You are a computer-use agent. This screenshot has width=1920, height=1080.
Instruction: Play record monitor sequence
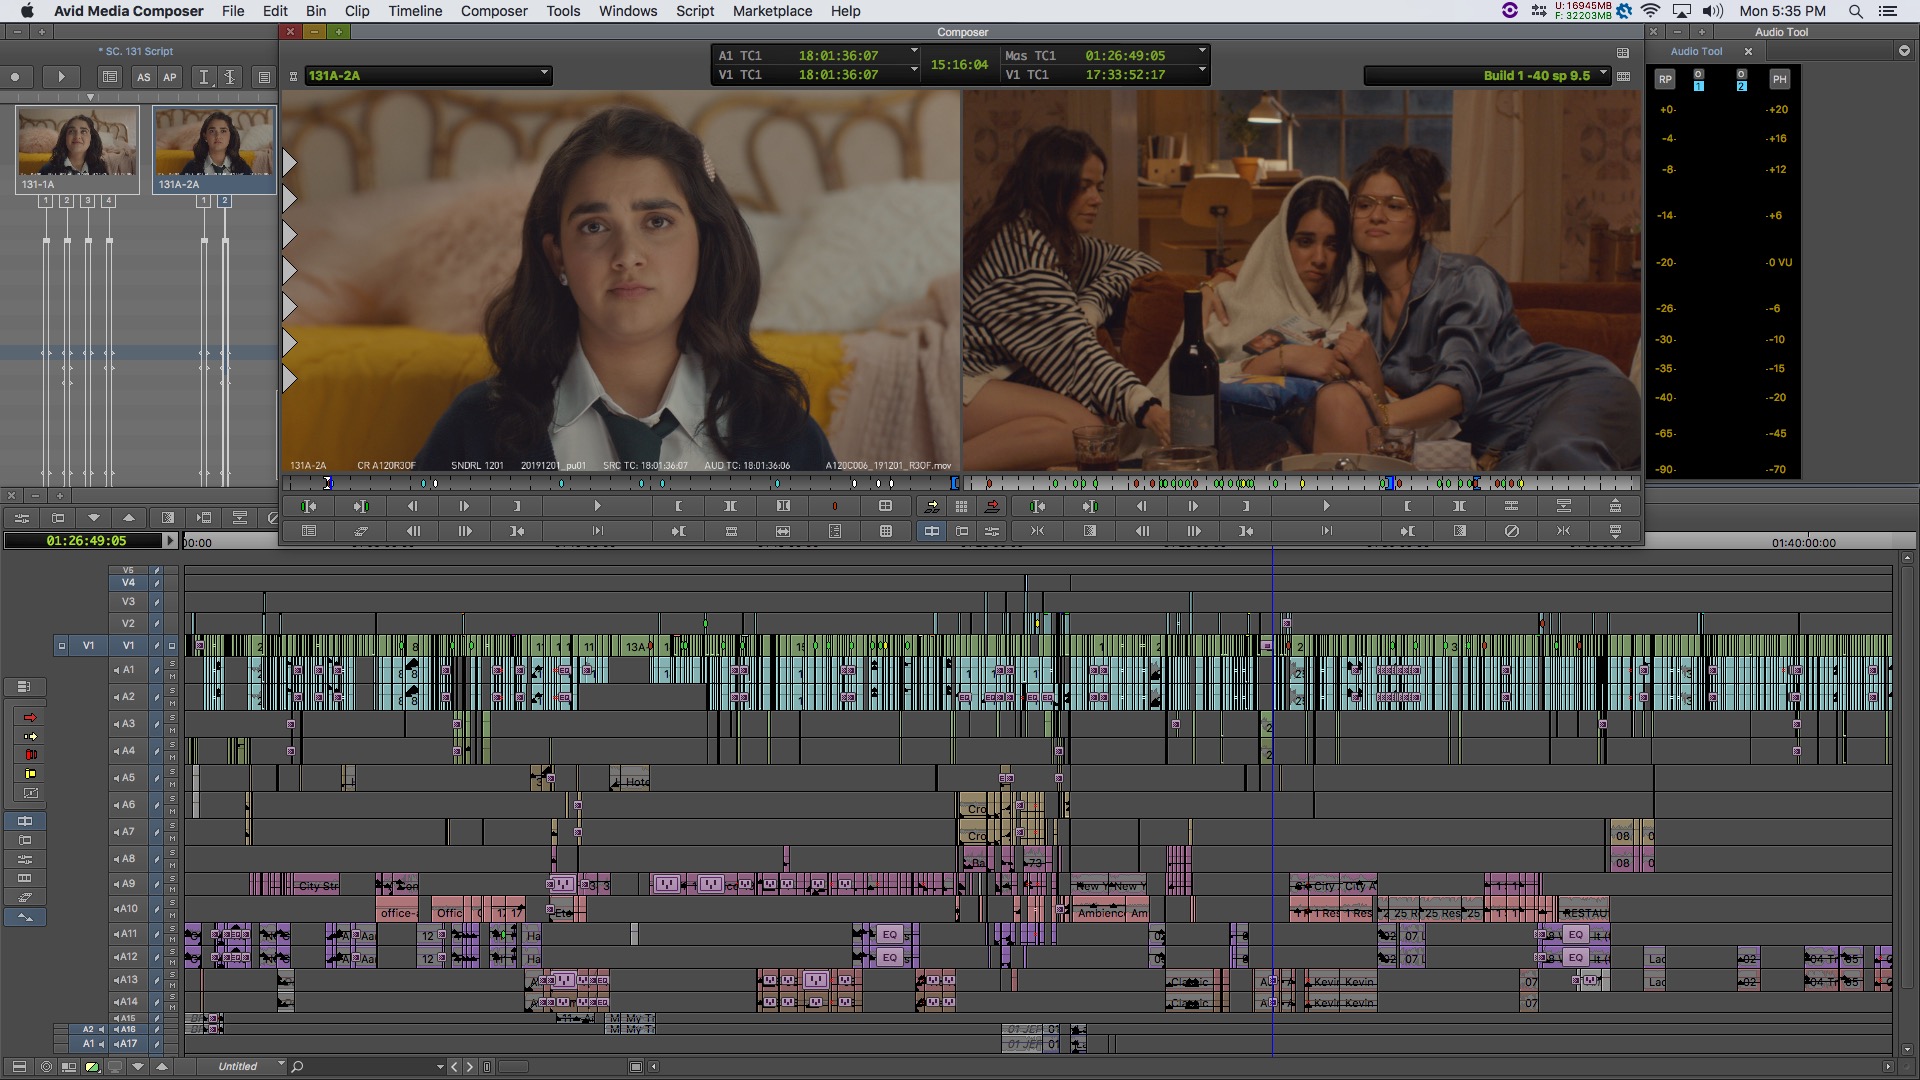point(1326,506)
